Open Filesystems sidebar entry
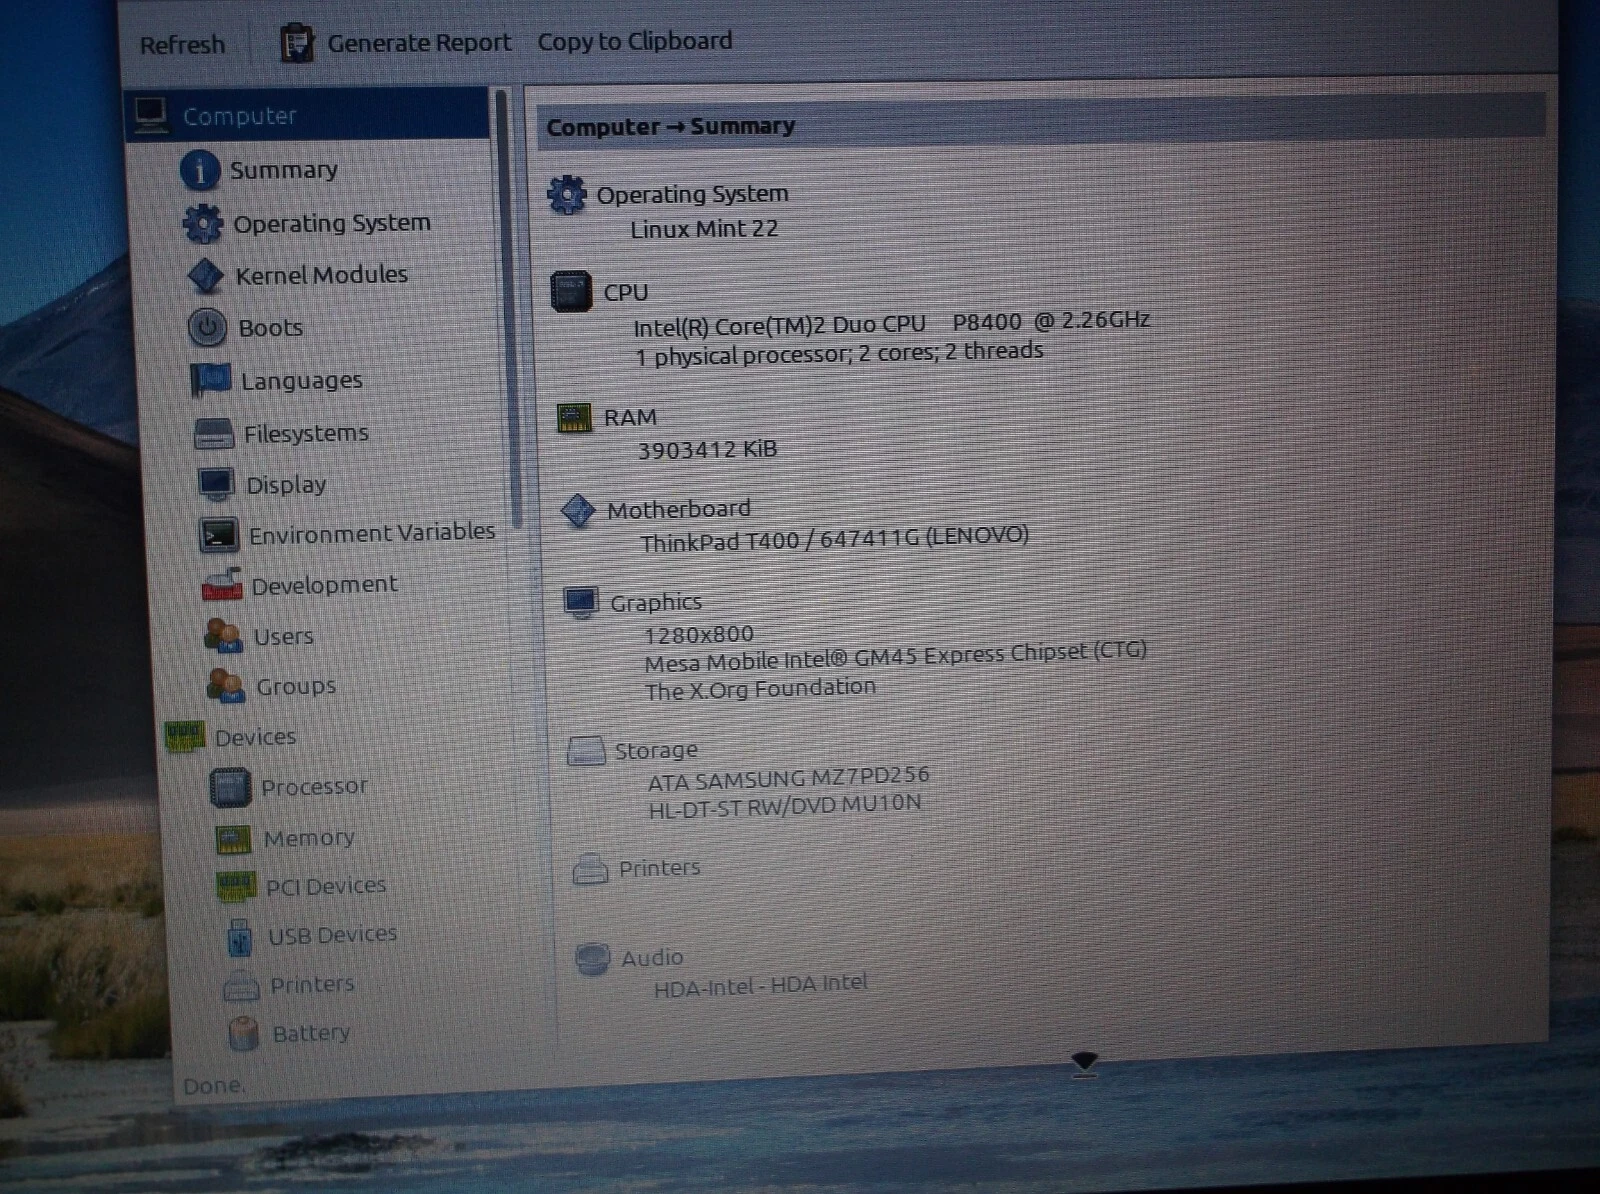 pos(306,433)
